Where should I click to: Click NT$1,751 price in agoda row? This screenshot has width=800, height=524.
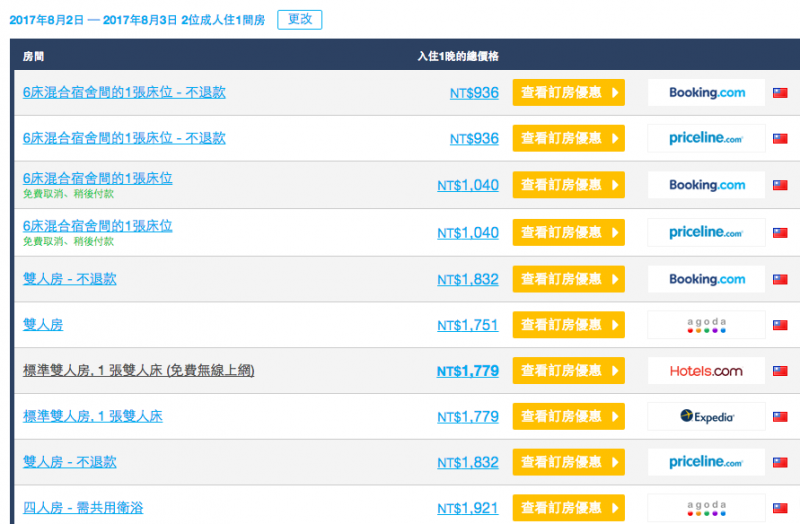468,326
